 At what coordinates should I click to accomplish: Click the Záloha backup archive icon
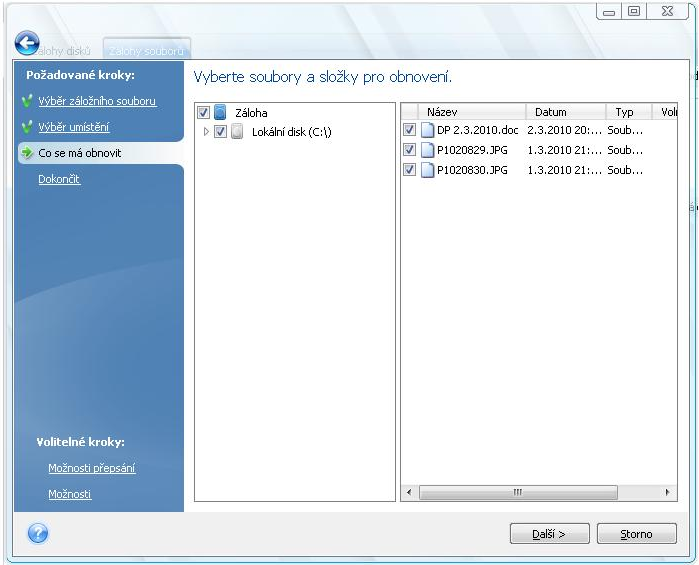220,112
